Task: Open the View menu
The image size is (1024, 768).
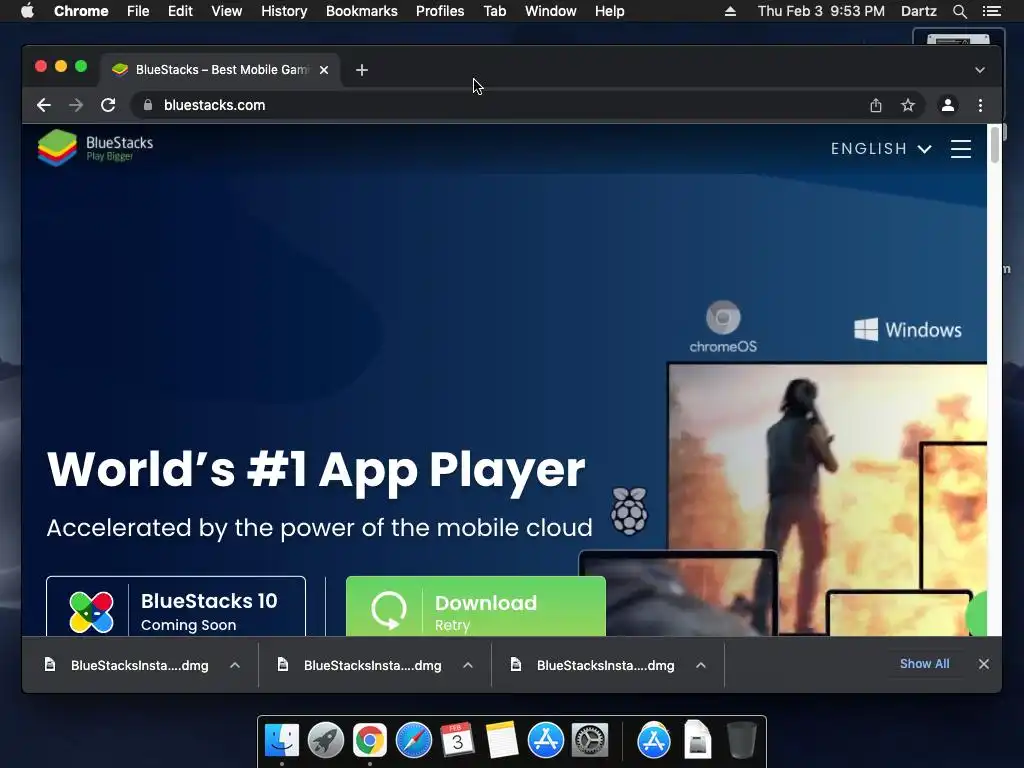Action: click(x=227, y=11)
